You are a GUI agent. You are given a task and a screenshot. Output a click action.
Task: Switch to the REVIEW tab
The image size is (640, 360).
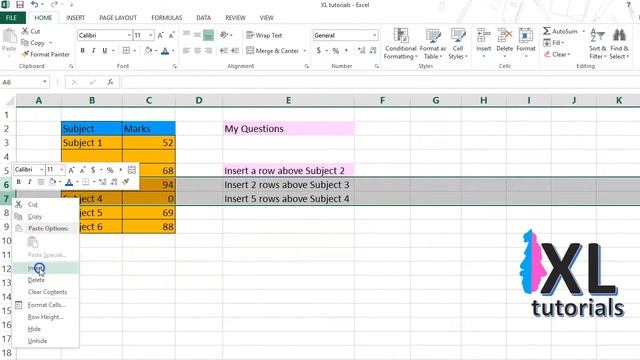[x=235, y=18]
